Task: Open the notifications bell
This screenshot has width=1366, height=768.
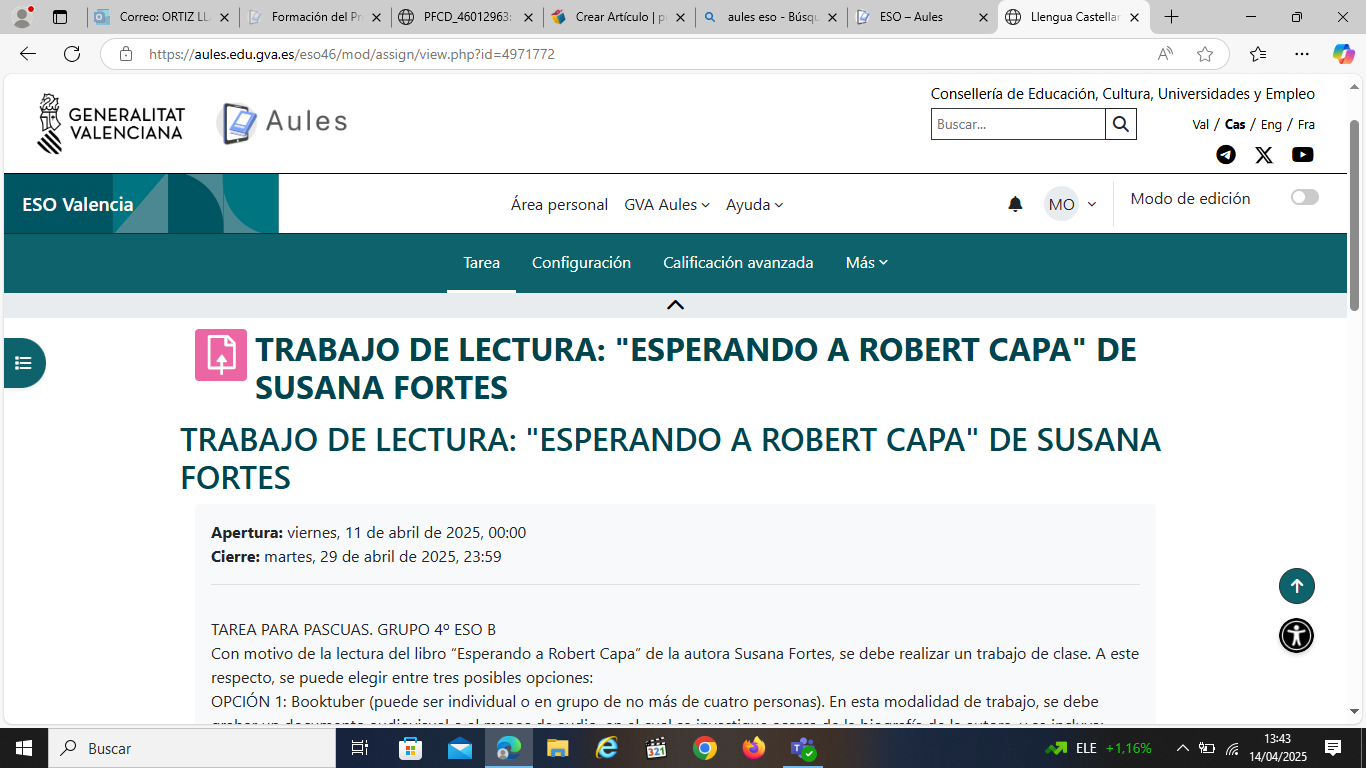Action: point(1015,204)
